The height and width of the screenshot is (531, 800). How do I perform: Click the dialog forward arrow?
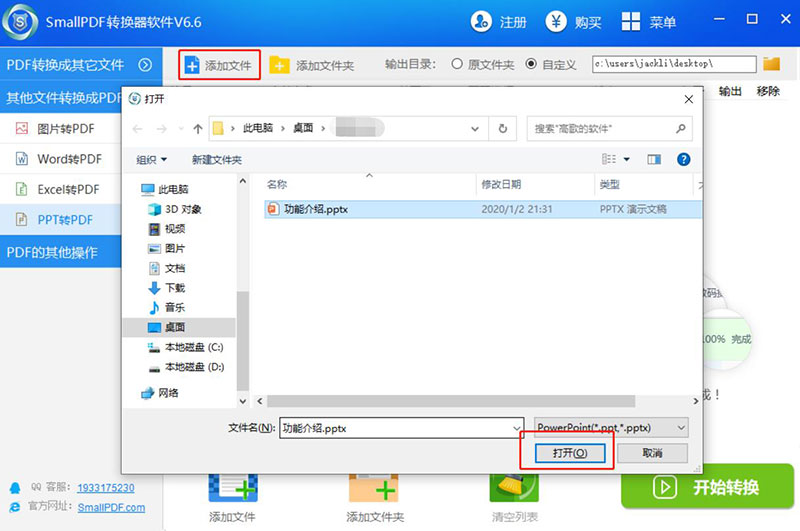[x=161, y=129]
